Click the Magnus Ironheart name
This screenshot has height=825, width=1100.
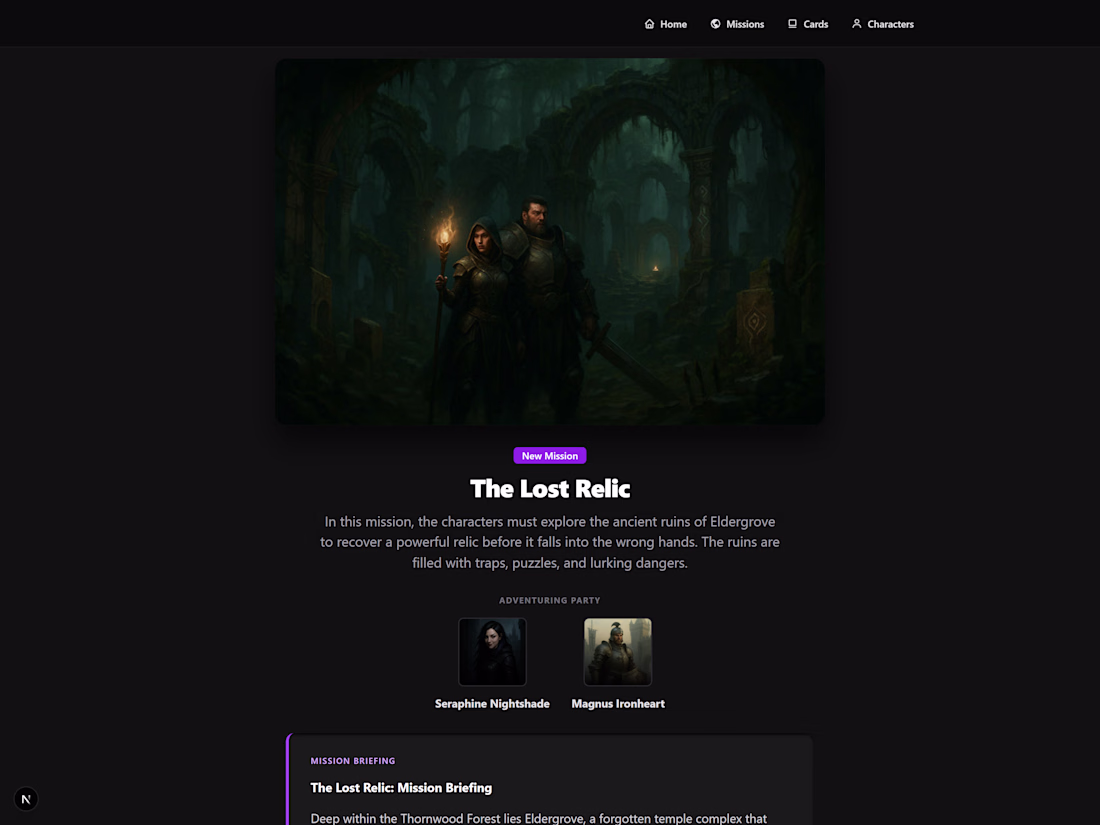pyautogui.click(x=617, y=704)
